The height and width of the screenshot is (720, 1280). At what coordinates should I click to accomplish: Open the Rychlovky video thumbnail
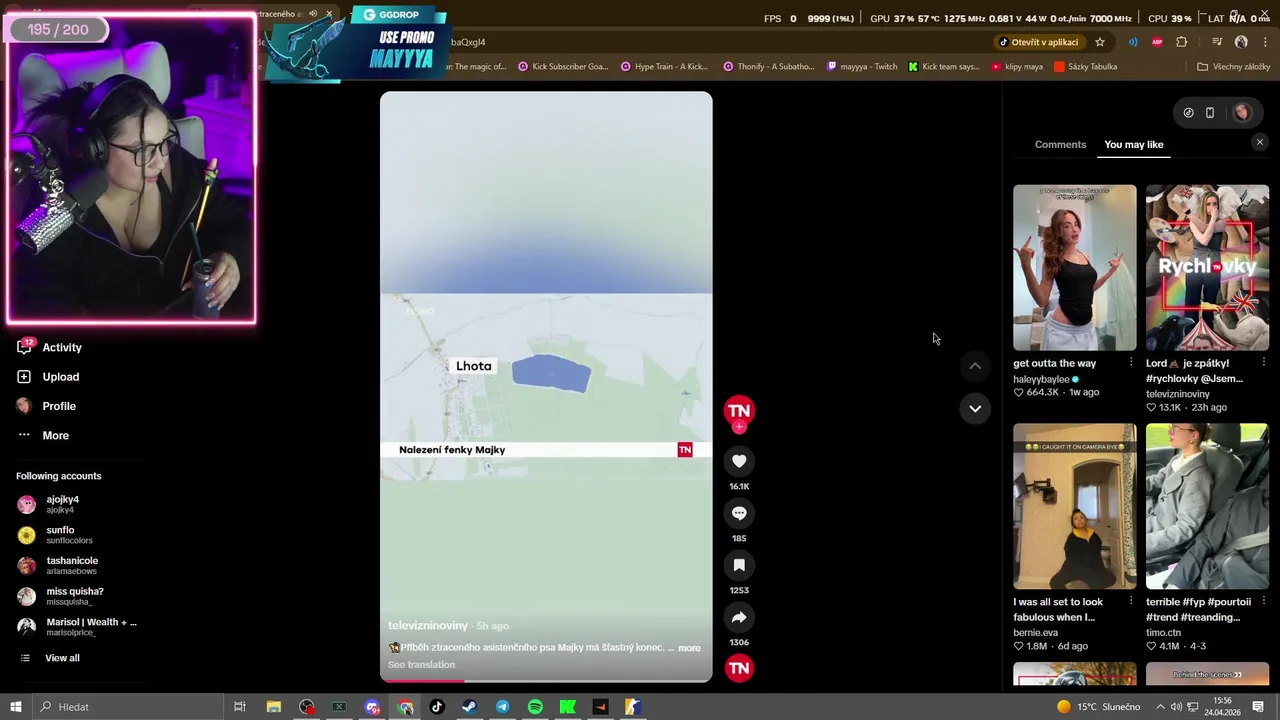(x=1207, y=267)
